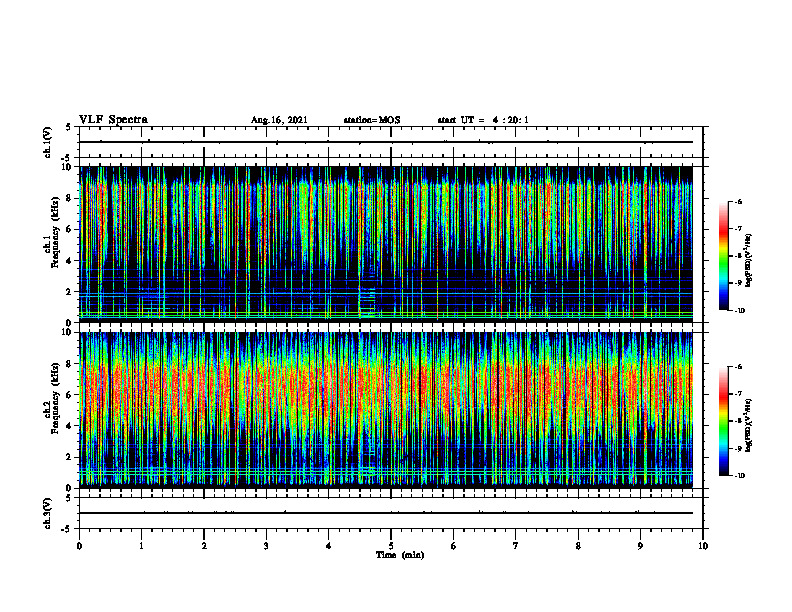Click time-axis tick label "8"
Viewport: 792px width, 612px height.
pos(578,546)
